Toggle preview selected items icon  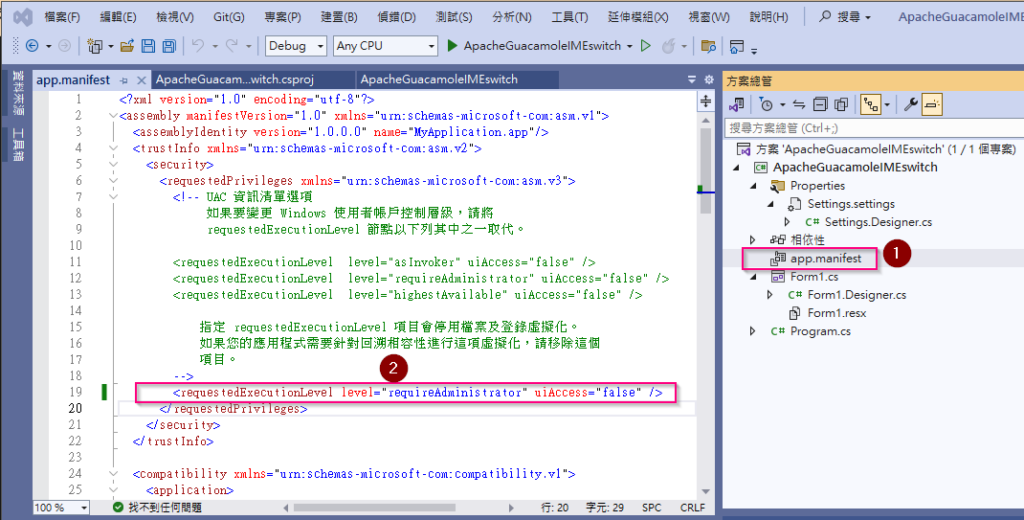tap(933, 105)
